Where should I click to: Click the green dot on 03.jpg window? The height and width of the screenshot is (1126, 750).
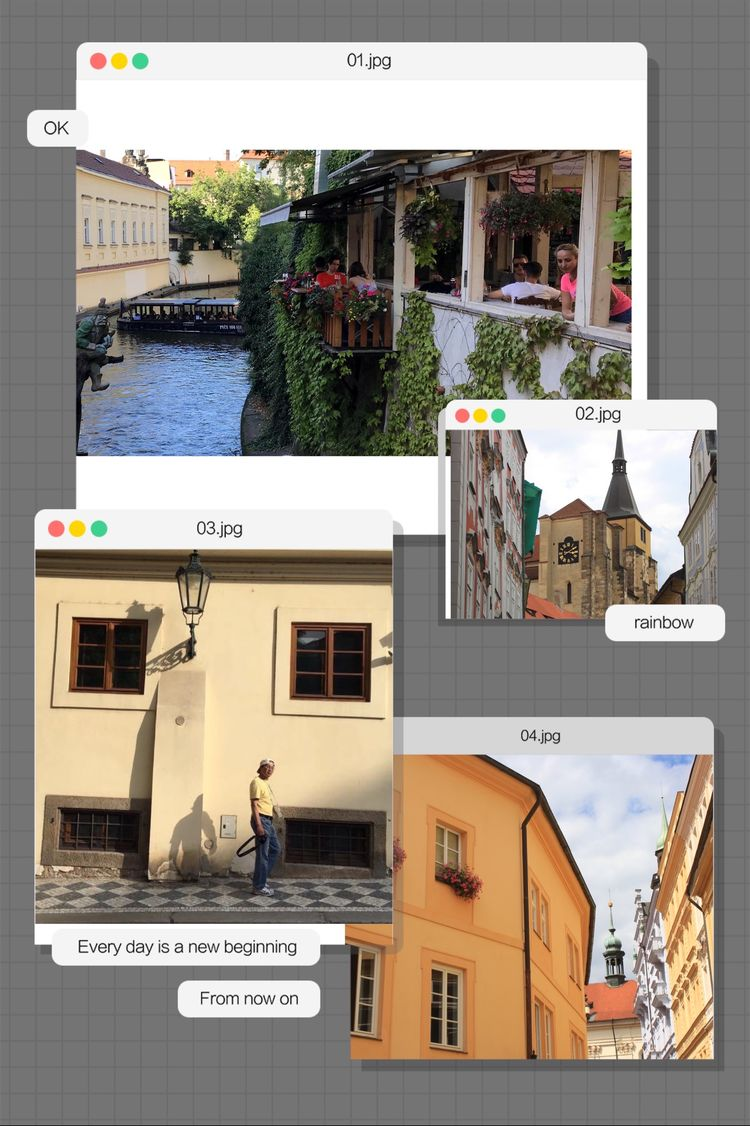click(99, 529)
